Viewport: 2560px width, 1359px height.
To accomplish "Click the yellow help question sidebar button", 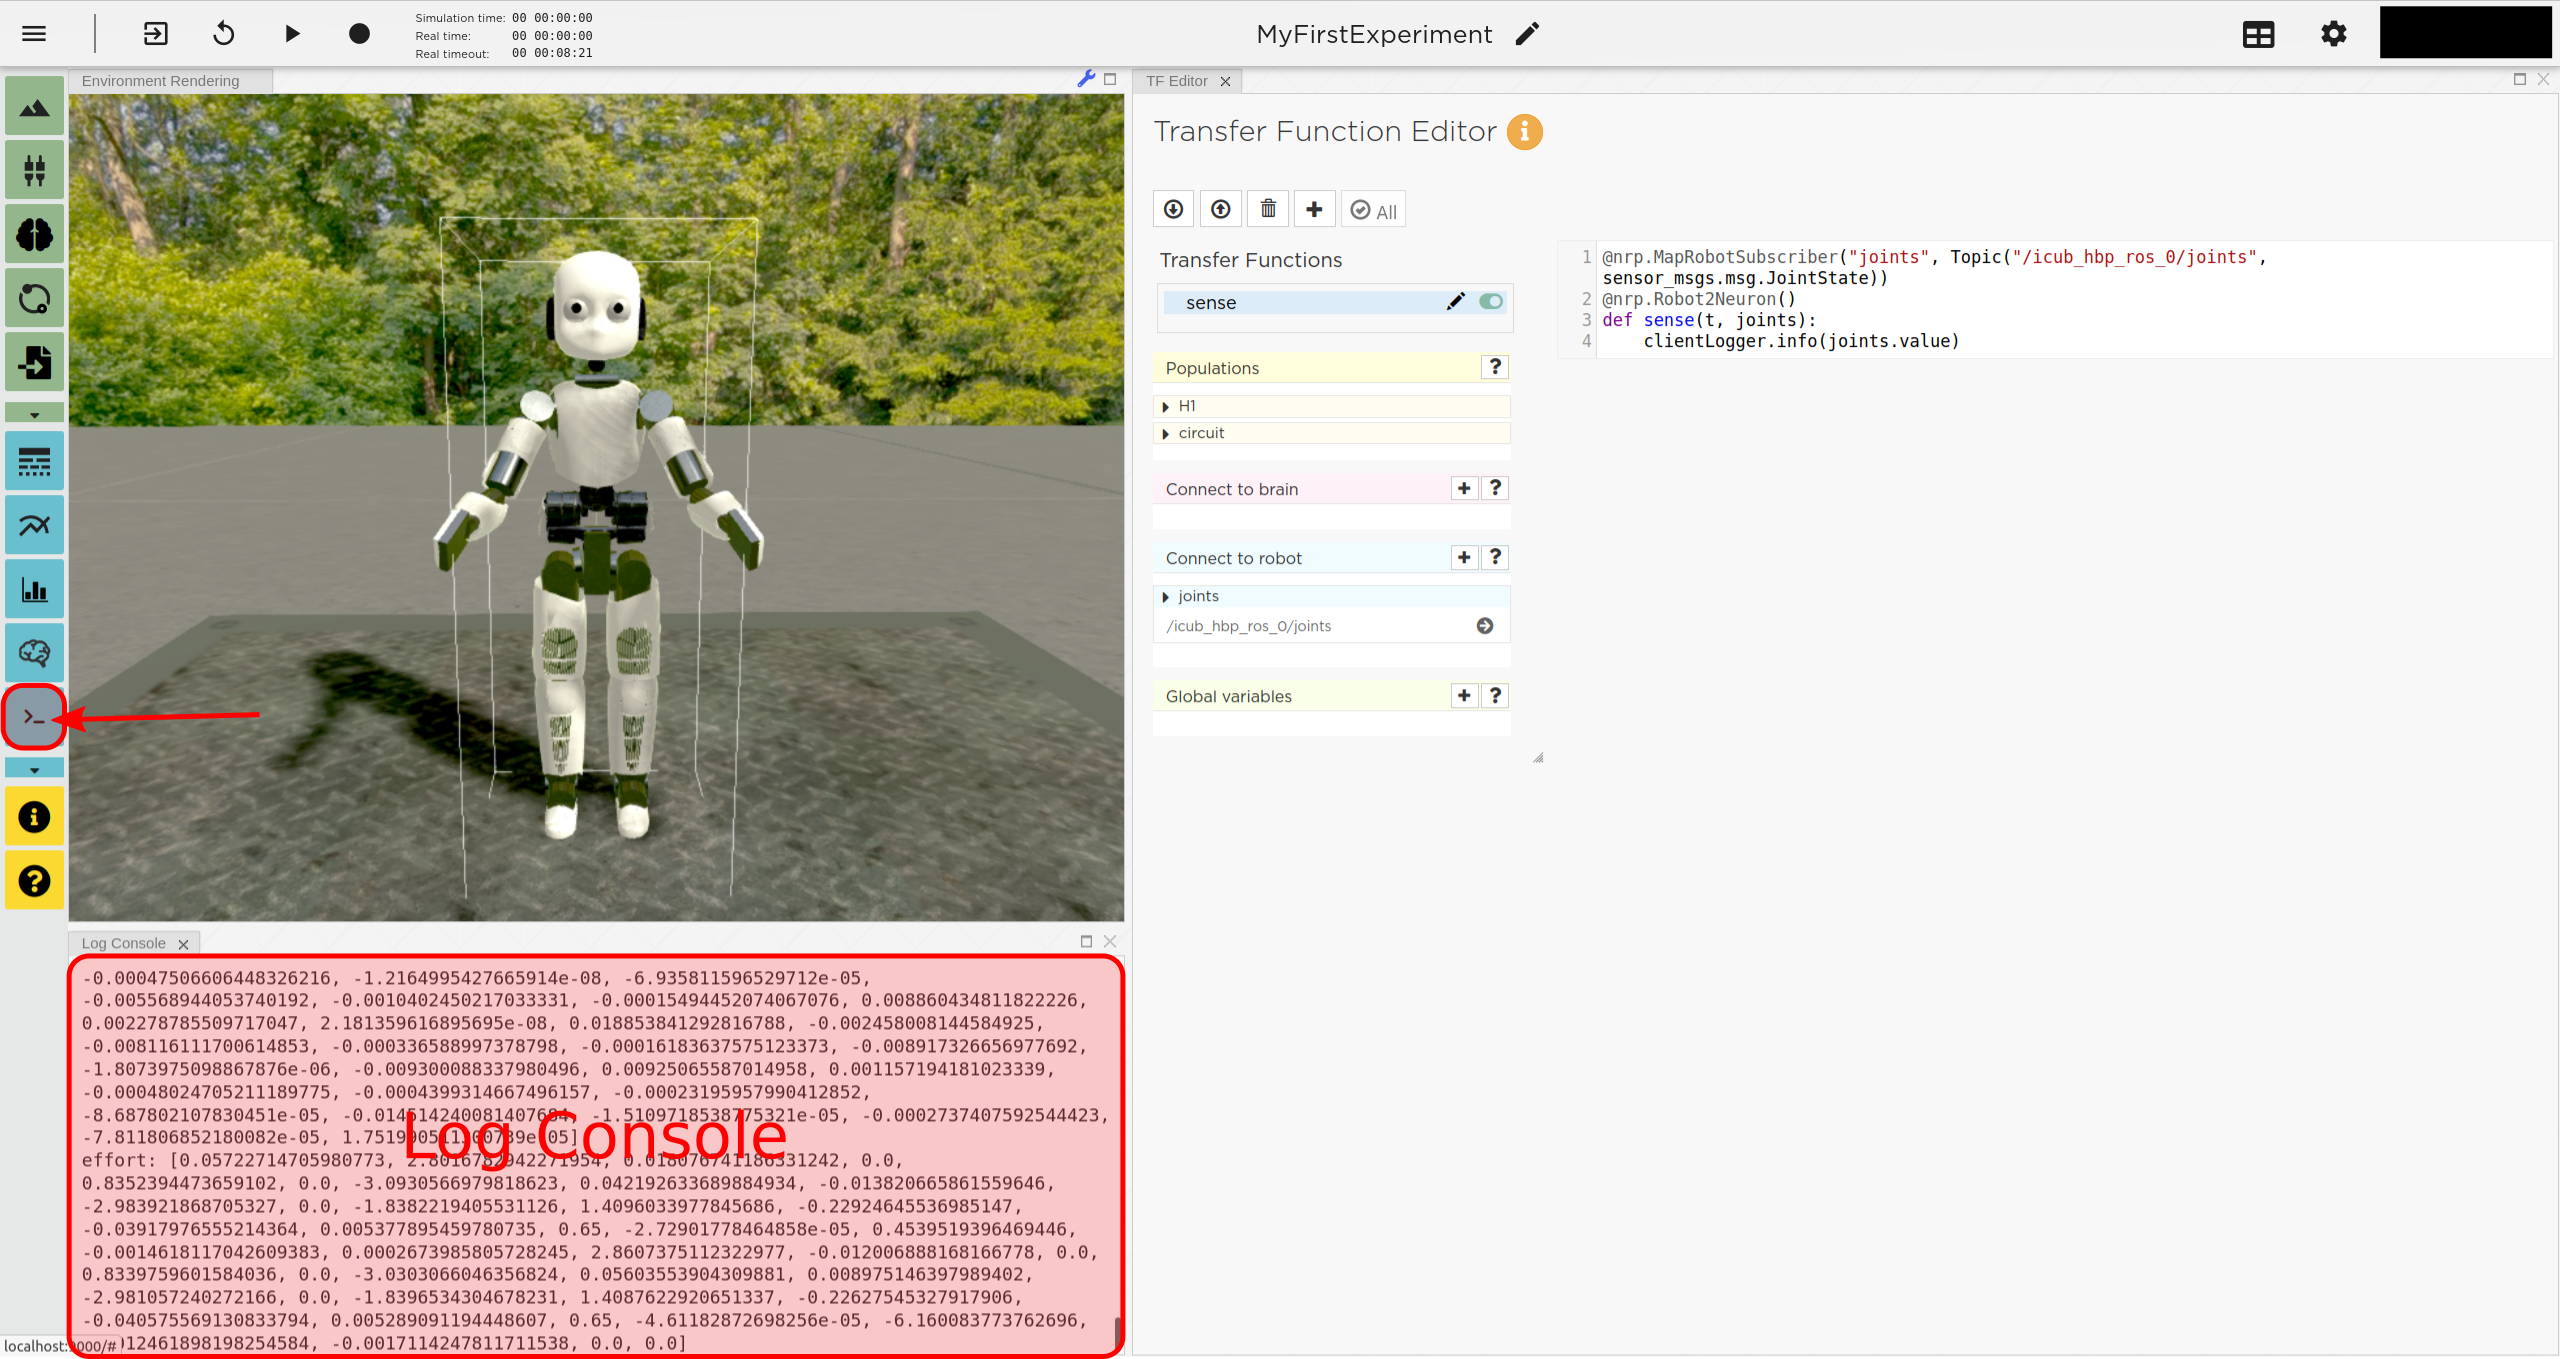I will 35,881.
